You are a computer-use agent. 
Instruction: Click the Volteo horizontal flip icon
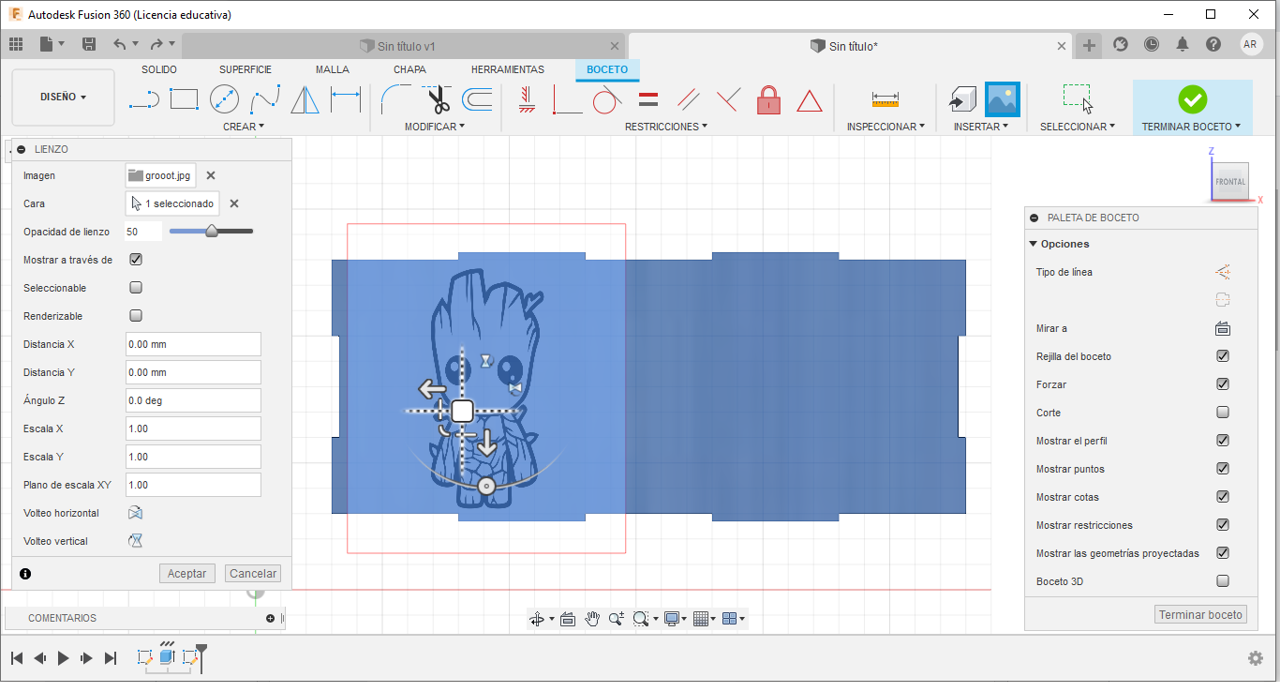point(135,513)
